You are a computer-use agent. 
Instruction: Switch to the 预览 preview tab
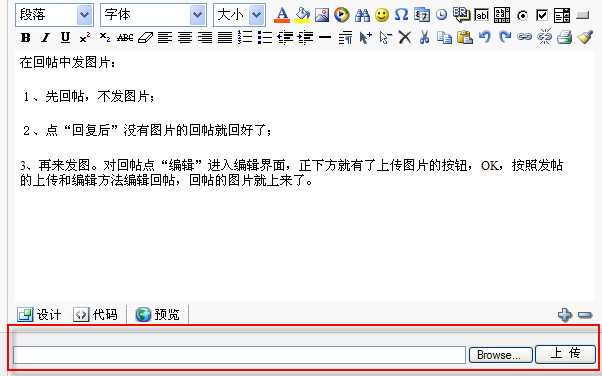coord(158,315)
